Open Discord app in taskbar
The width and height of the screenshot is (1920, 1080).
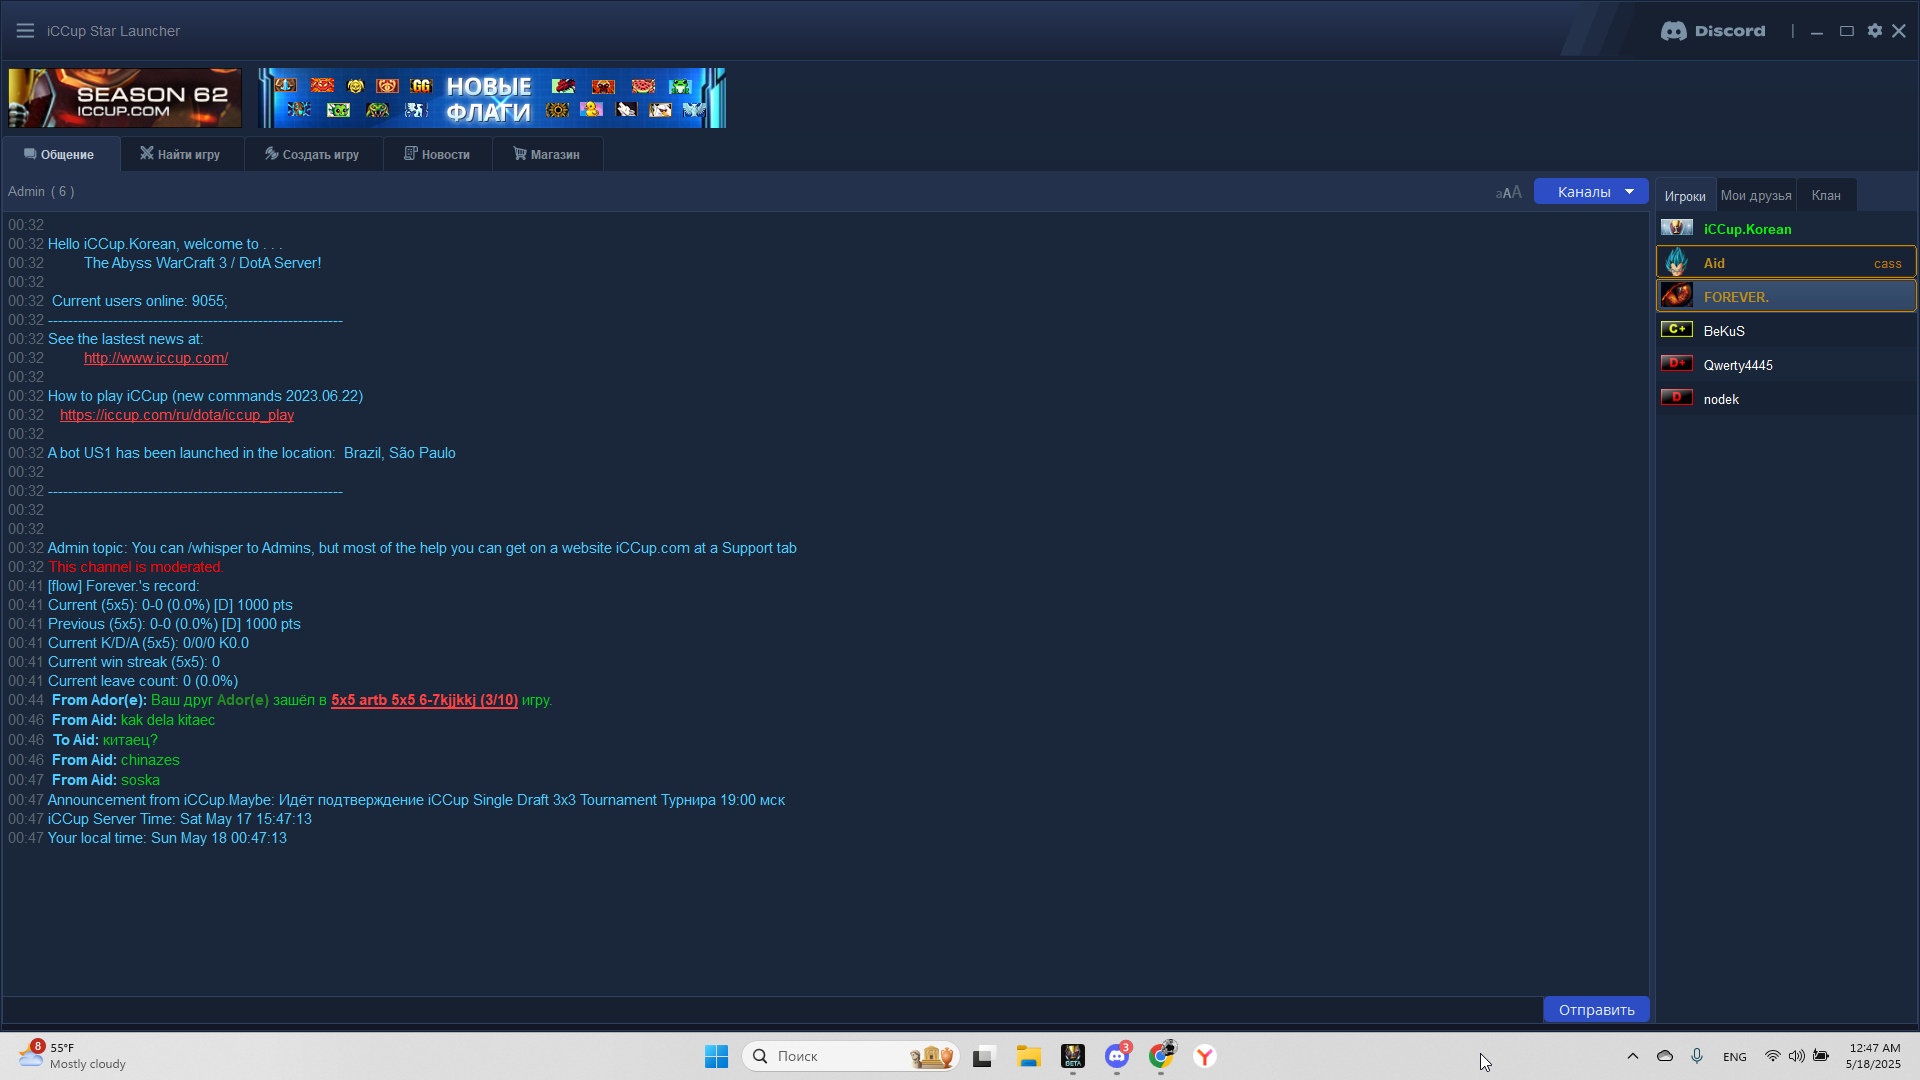click(1117, 1056)
